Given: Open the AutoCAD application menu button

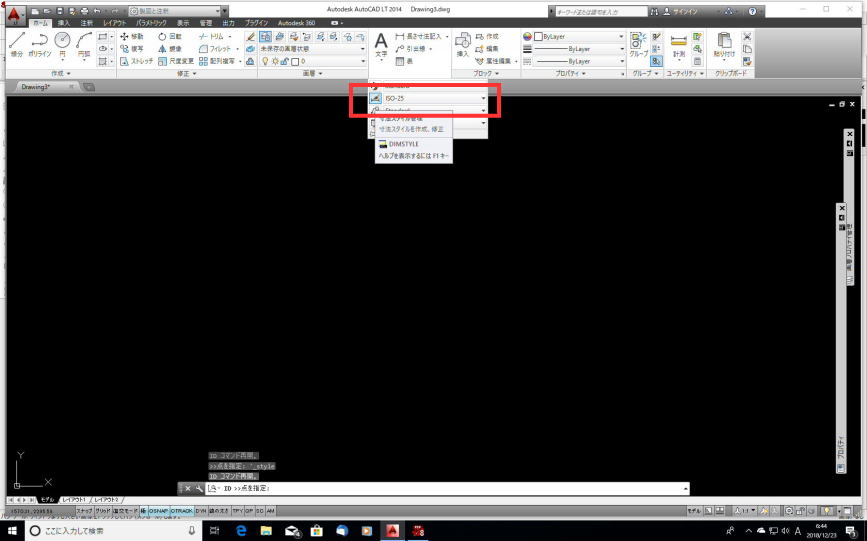Looking at the screenshot, I should tap(15, 14).
